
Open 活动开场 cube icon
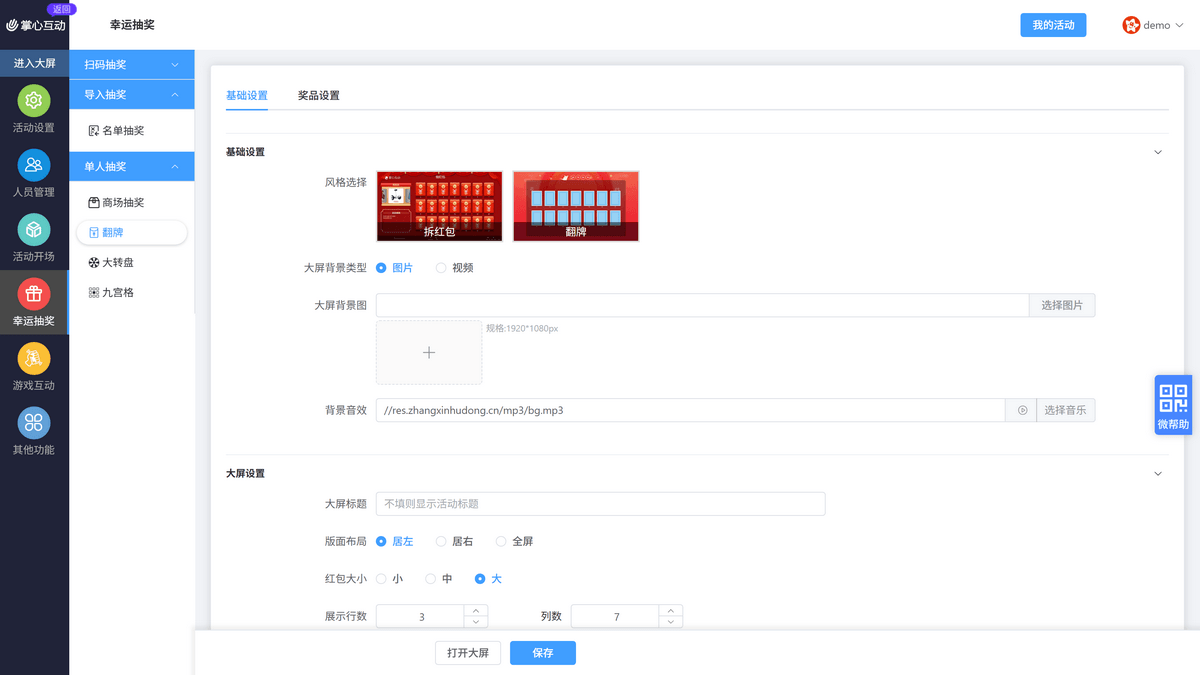coord(34,230)
